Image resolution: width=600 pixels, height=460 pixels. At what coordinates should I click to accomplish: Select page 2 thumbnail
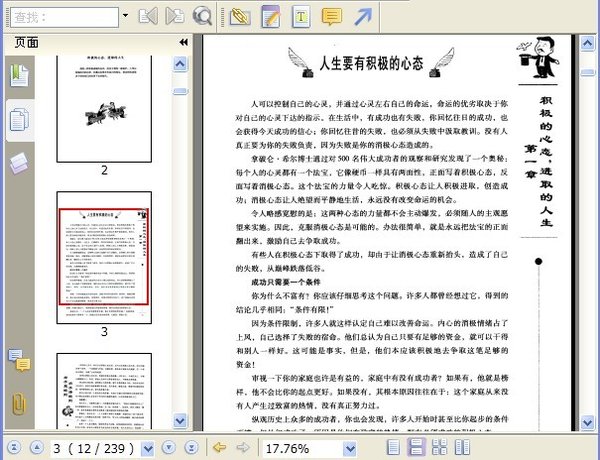(104, 109)
